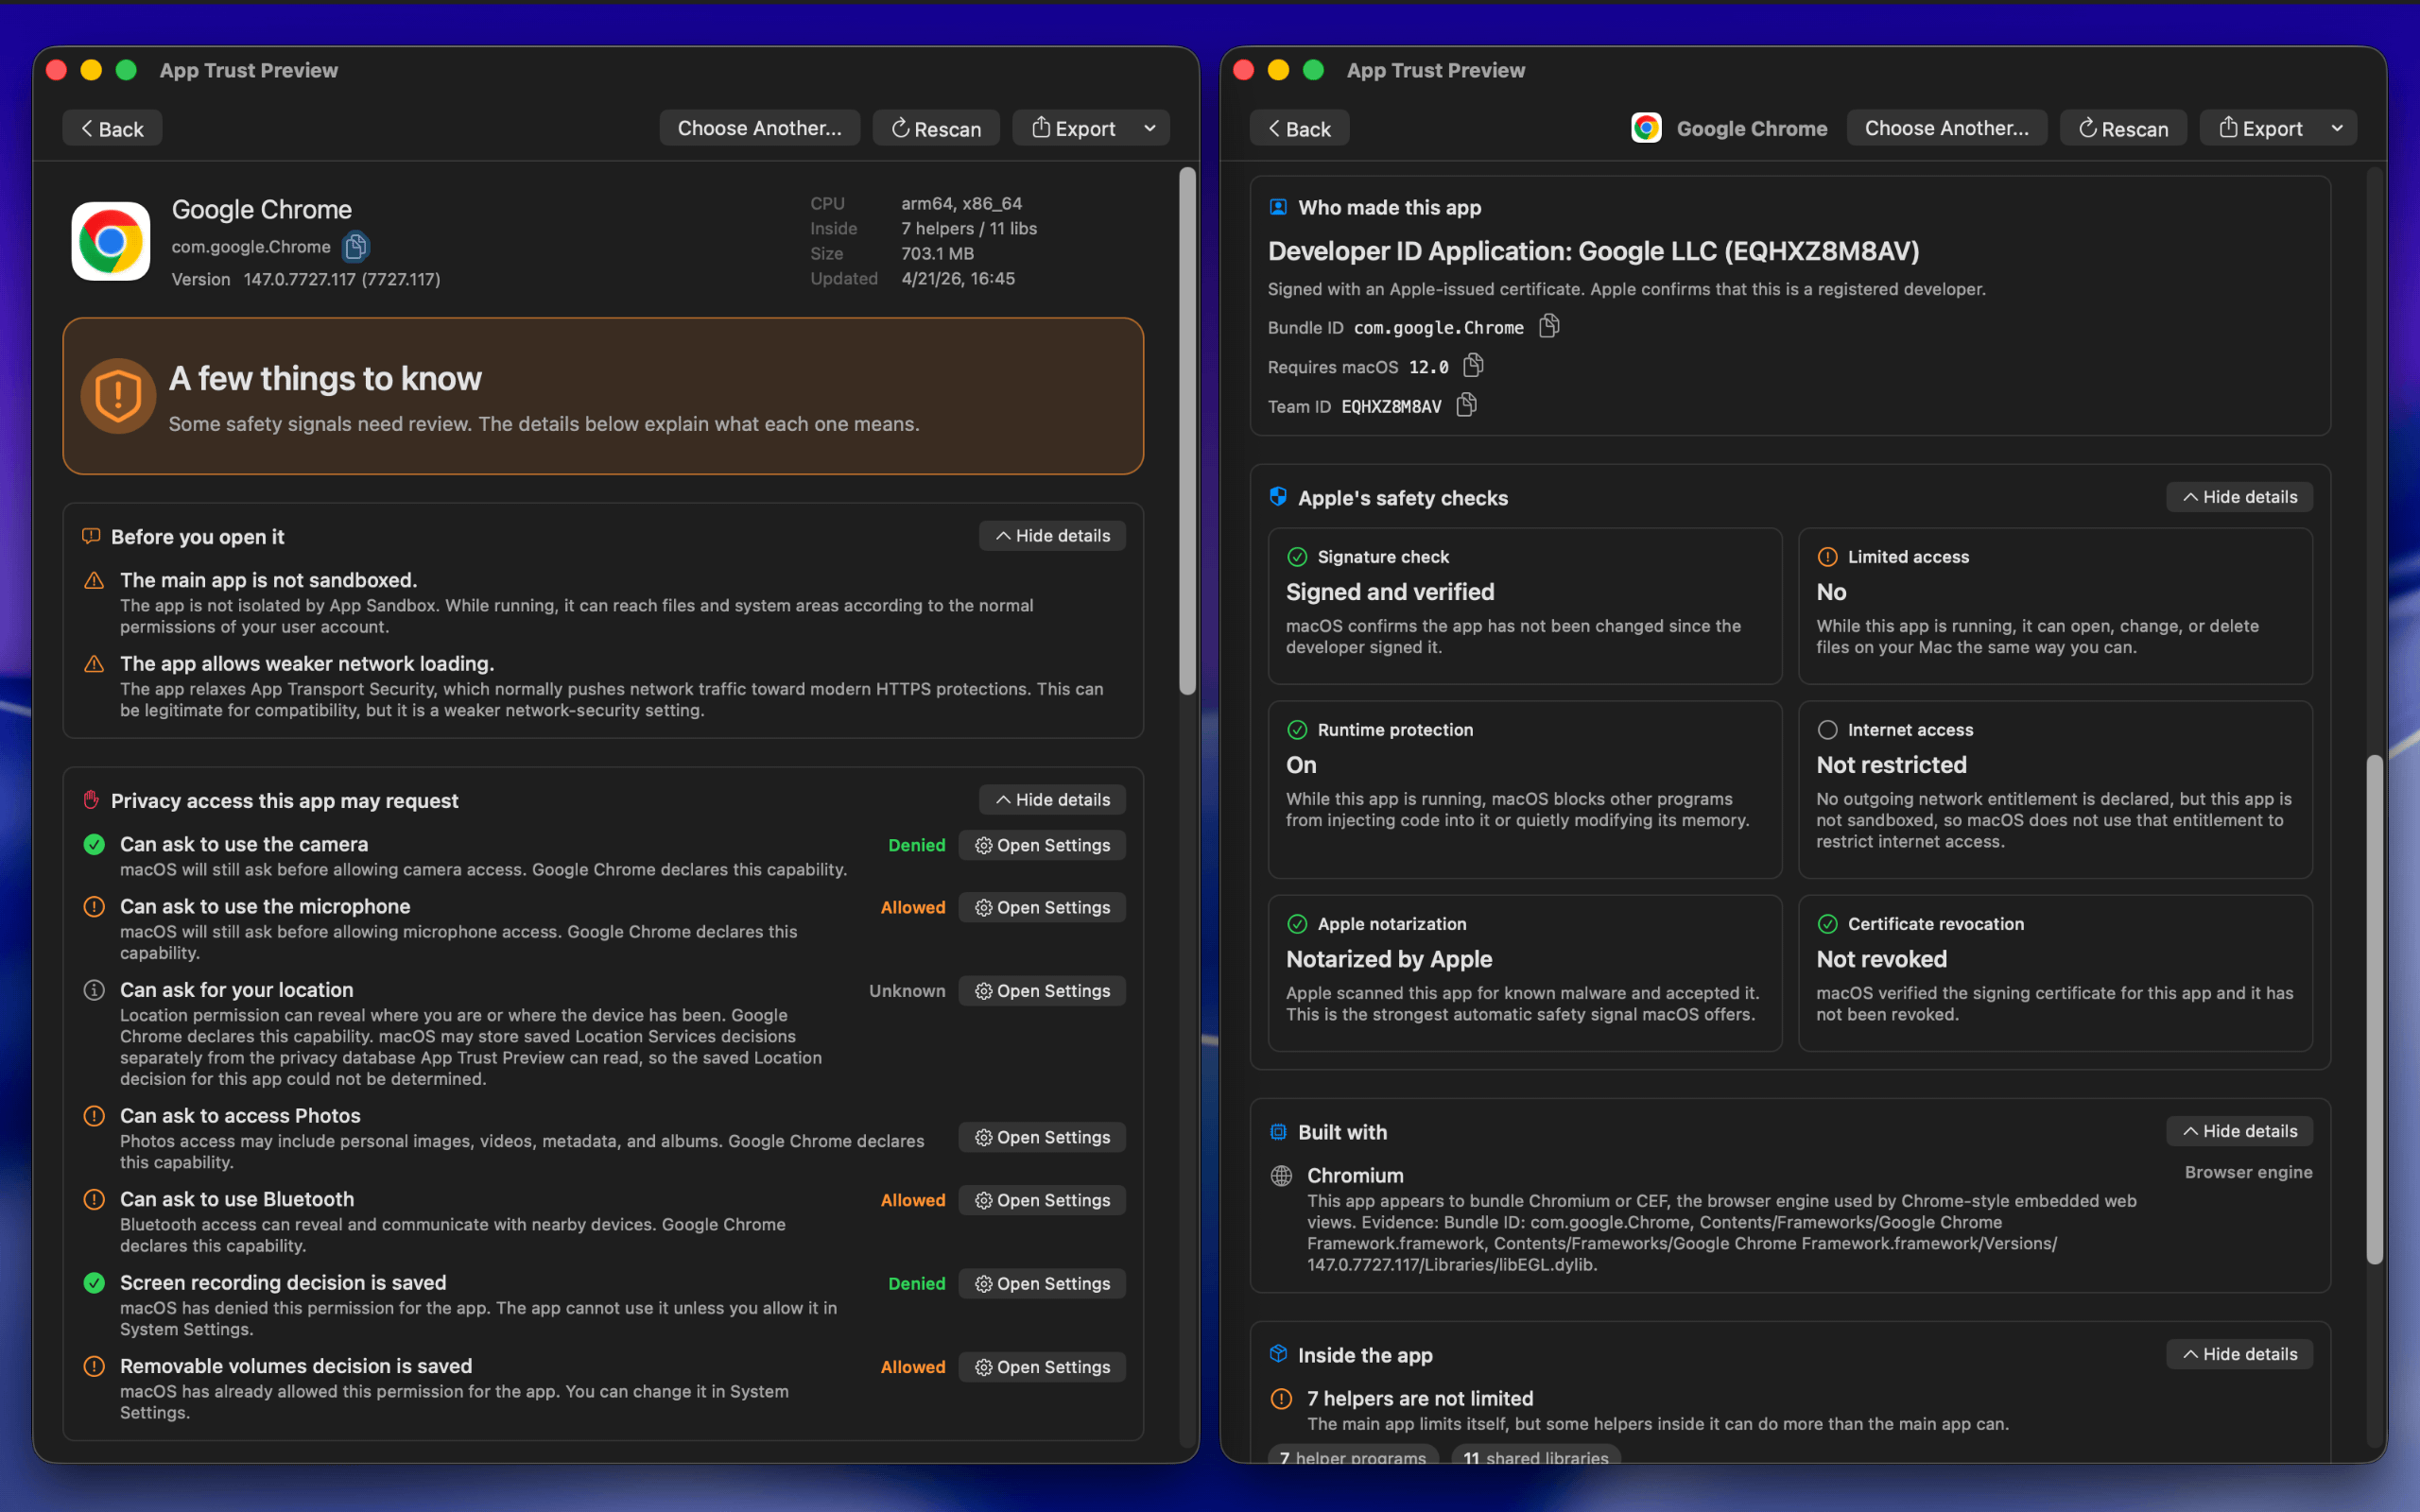Click the Chromium globe icon in Built with
This screenshot has width=2420, height=1512.
[x=1281, y=1176]
